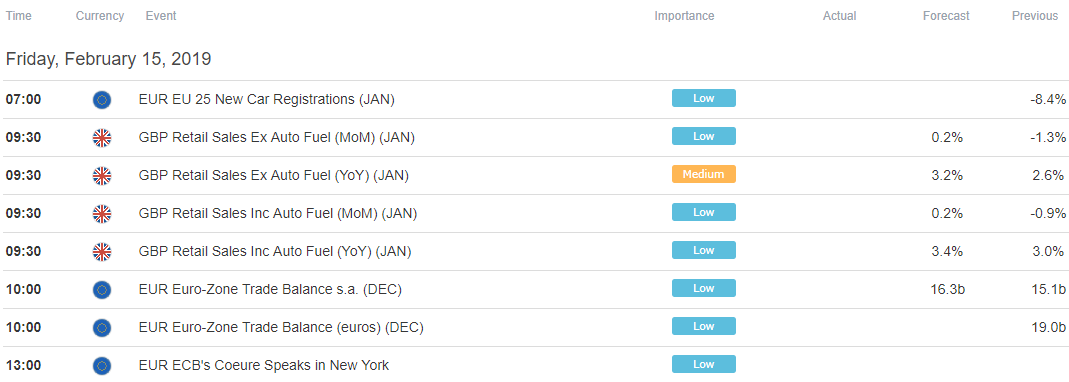
Task: Sort by the Importance column header
Action: click(x=684, y=16)
